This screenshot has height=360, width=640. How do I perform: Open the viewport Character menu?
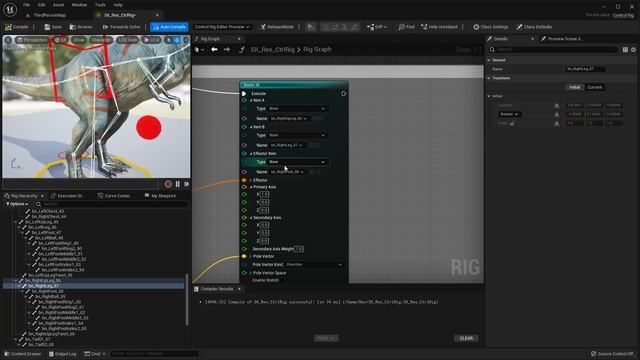pyautogui.click(x=101, y=40)
